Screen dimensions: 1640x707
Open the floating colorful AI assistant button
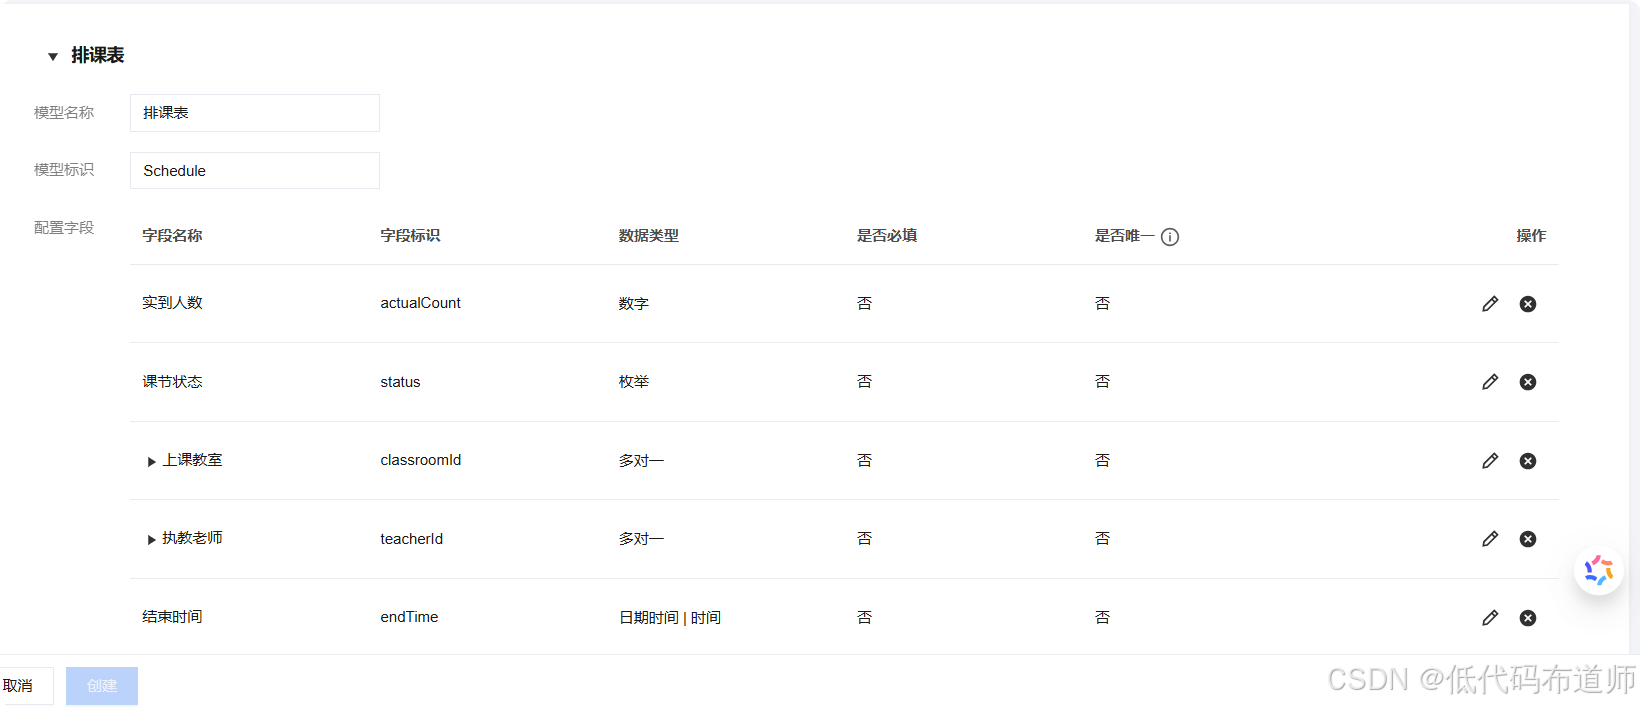coord(1598,571)
